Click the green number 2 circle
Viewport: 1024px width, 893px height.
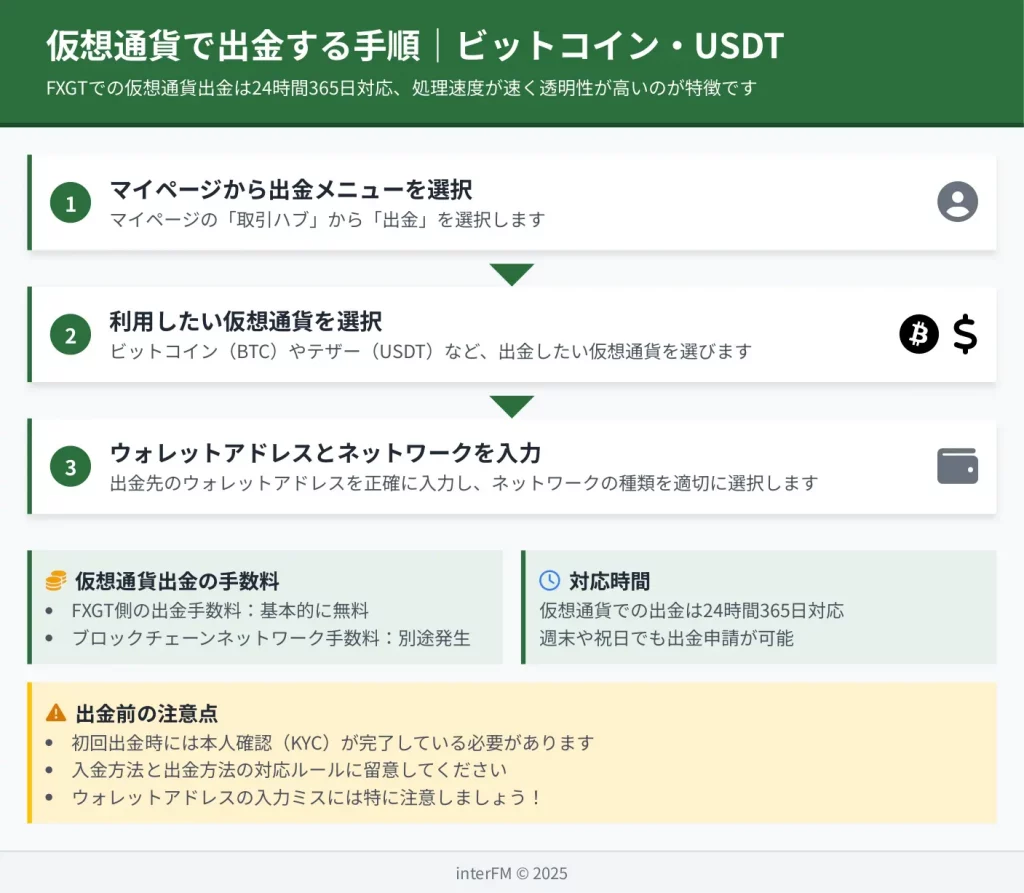click(x=70, y=336)
